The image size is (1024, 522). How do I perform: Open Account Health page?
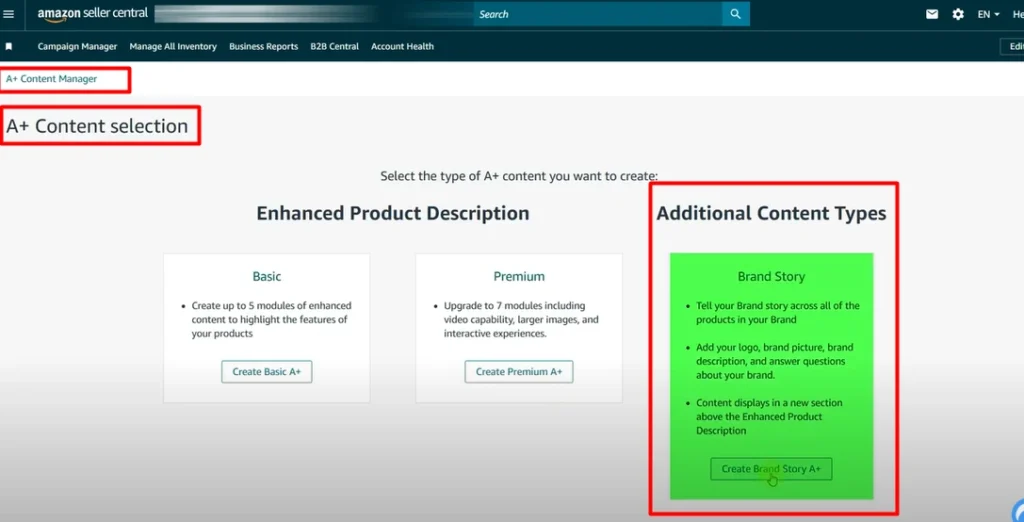click(402, 46)
